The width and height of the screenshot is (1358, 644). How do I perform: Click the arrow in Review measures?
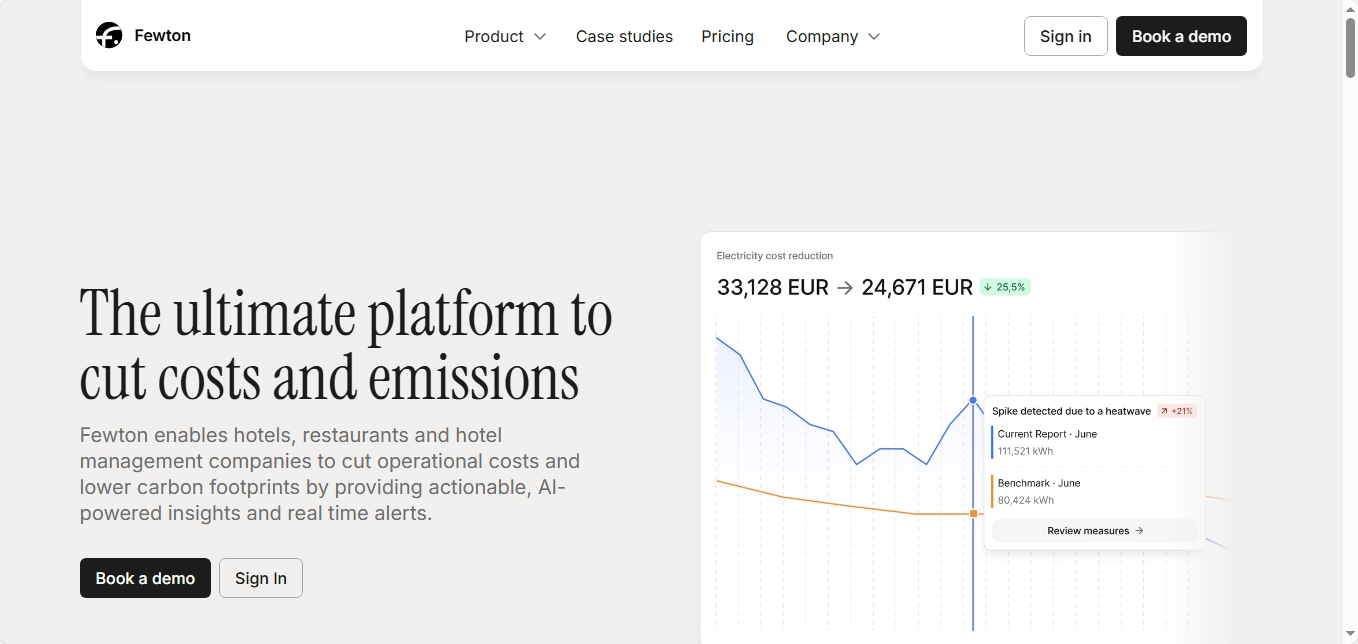pos(1139,531)
